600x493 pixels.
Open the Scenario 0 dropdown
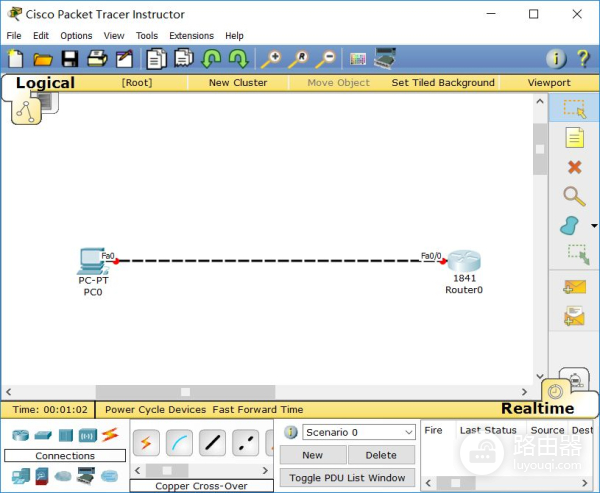(359, 433)
